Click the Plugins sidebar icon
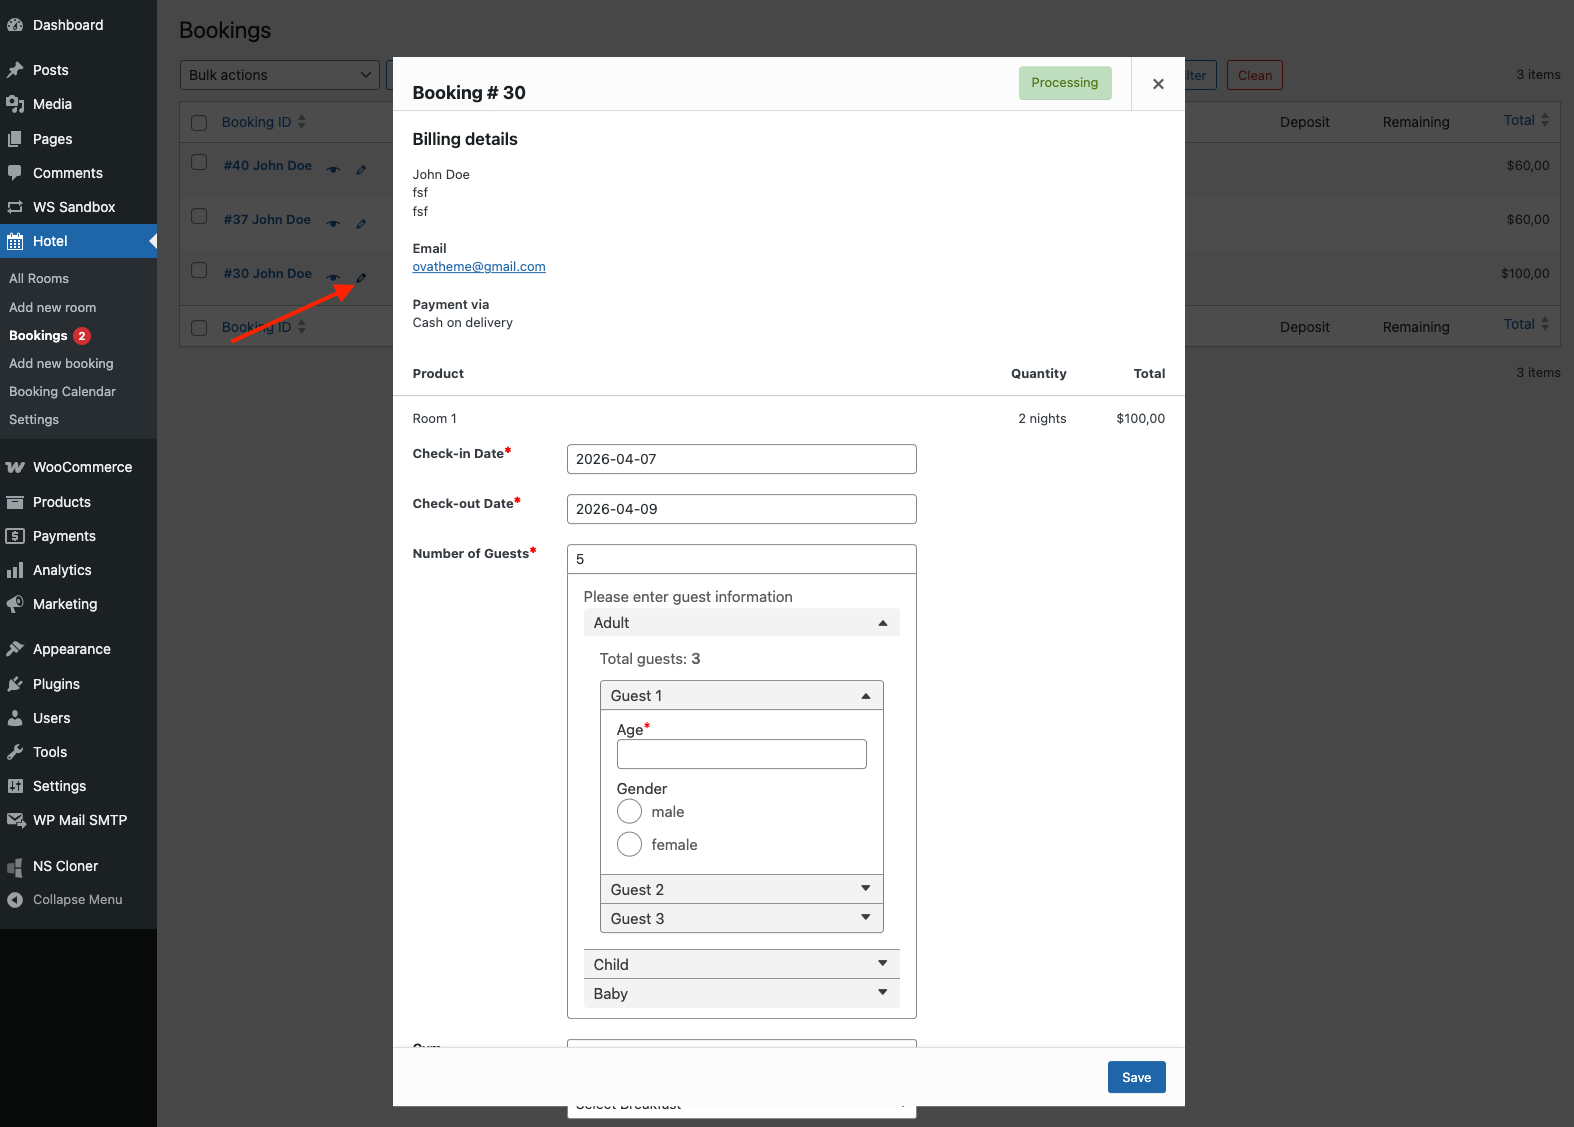The image size is (1574, 1127). 15,684
